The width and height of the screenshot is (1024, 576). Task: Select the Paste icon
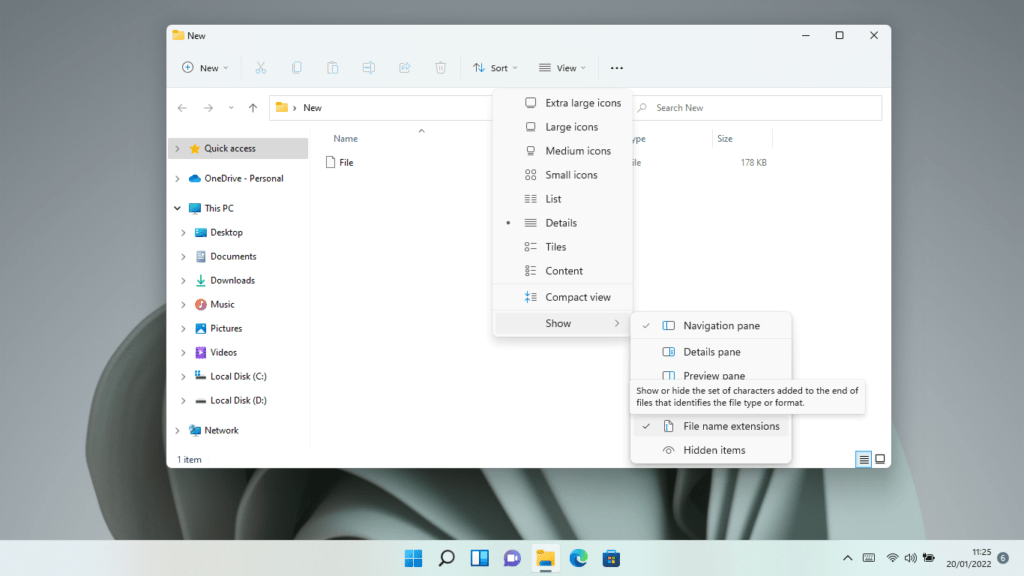click(x=331, y=67)
